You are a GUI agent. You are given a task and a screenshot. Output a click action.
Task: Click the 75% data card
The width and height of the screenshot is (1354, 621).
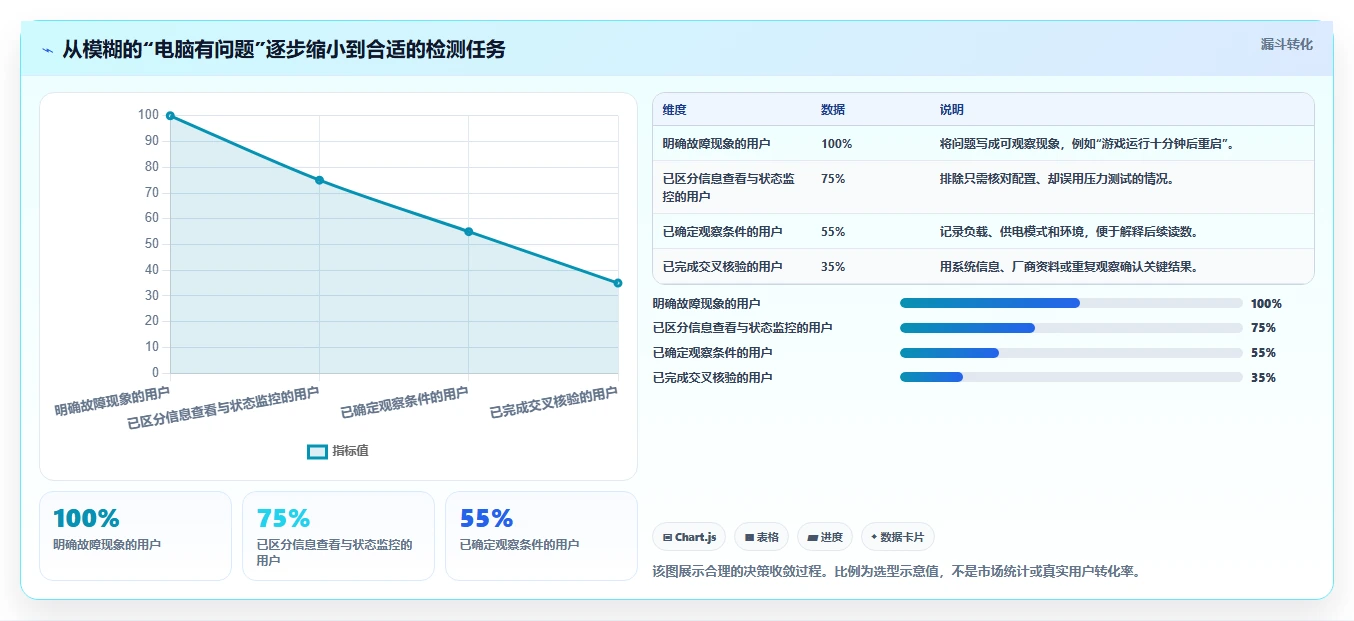click(x=338, y=536)
